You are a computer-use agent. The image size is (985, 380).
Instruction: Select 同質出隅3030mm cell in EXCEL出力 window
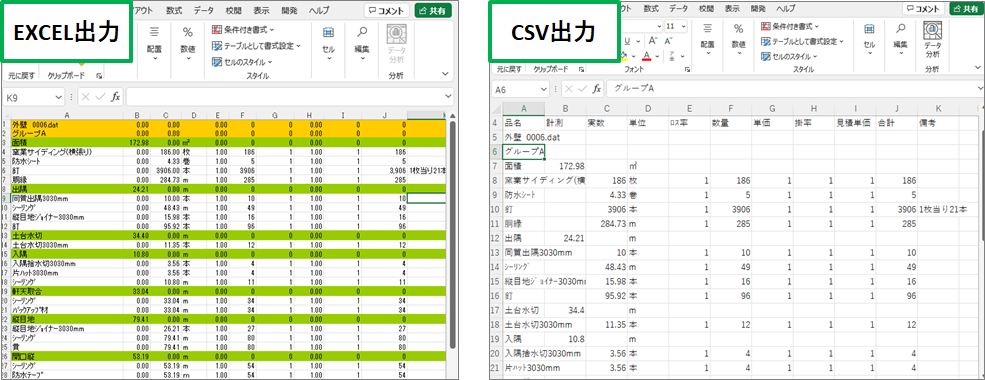(x=68, y=198)
